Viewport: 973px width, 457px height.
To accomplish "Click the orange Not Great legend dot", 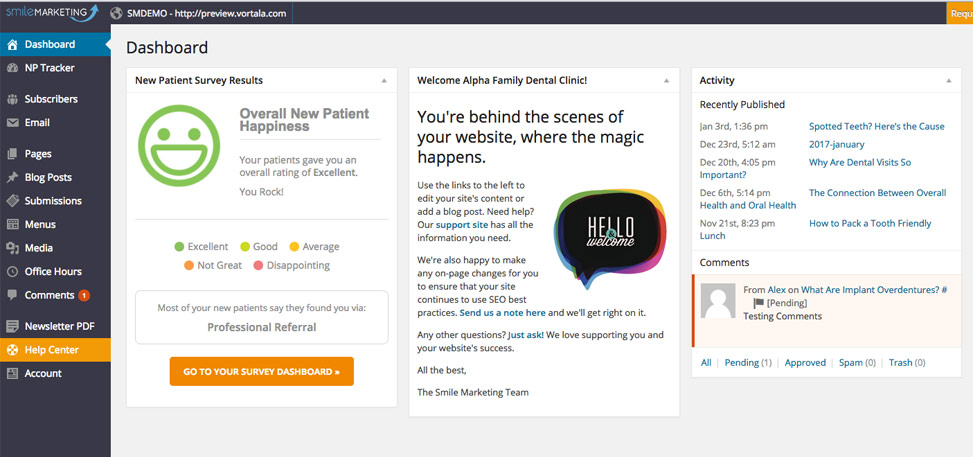I will (189, 266).
